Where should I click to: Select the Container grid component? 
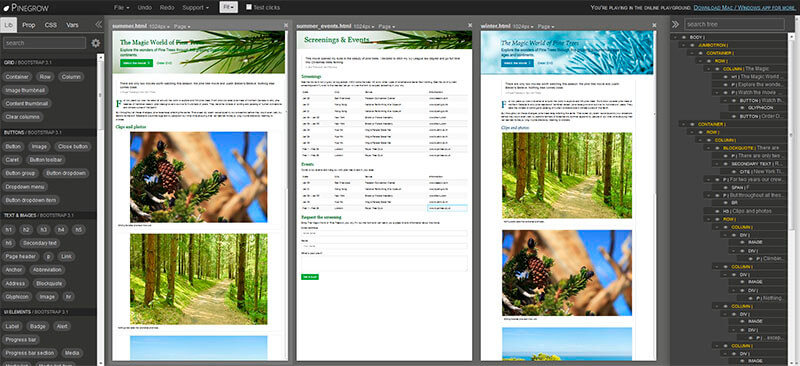point(17,77)
